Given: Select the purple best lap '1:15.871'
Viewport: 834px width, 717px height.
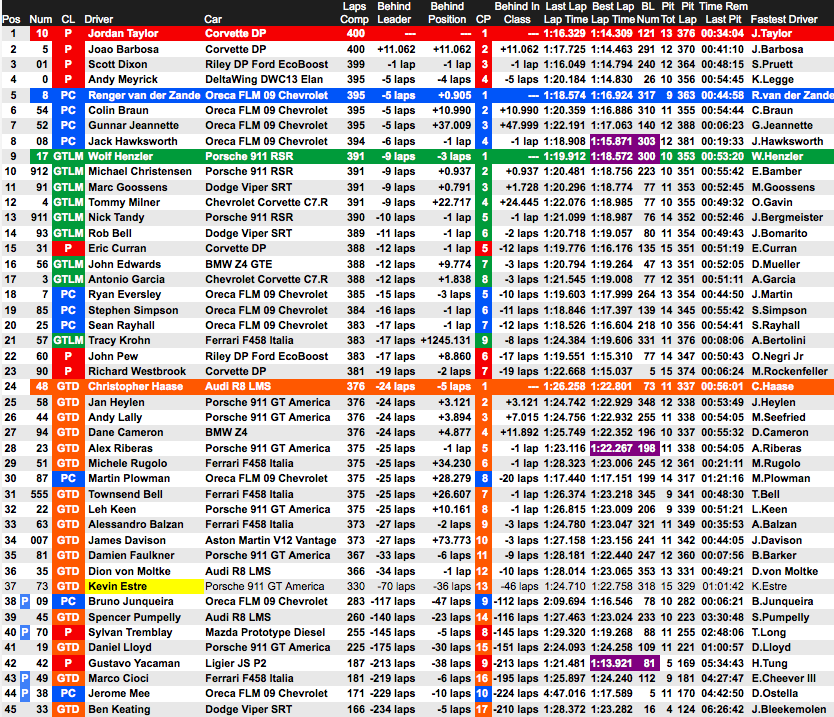Looking at the screenshot, I should point(612,141).
